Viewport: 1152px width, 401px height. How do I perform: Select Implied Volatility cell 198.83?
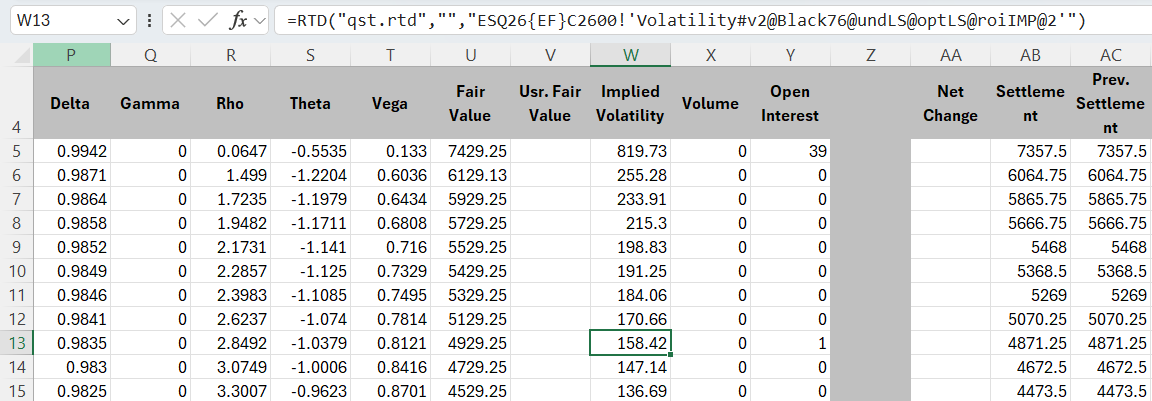(630, 247)
